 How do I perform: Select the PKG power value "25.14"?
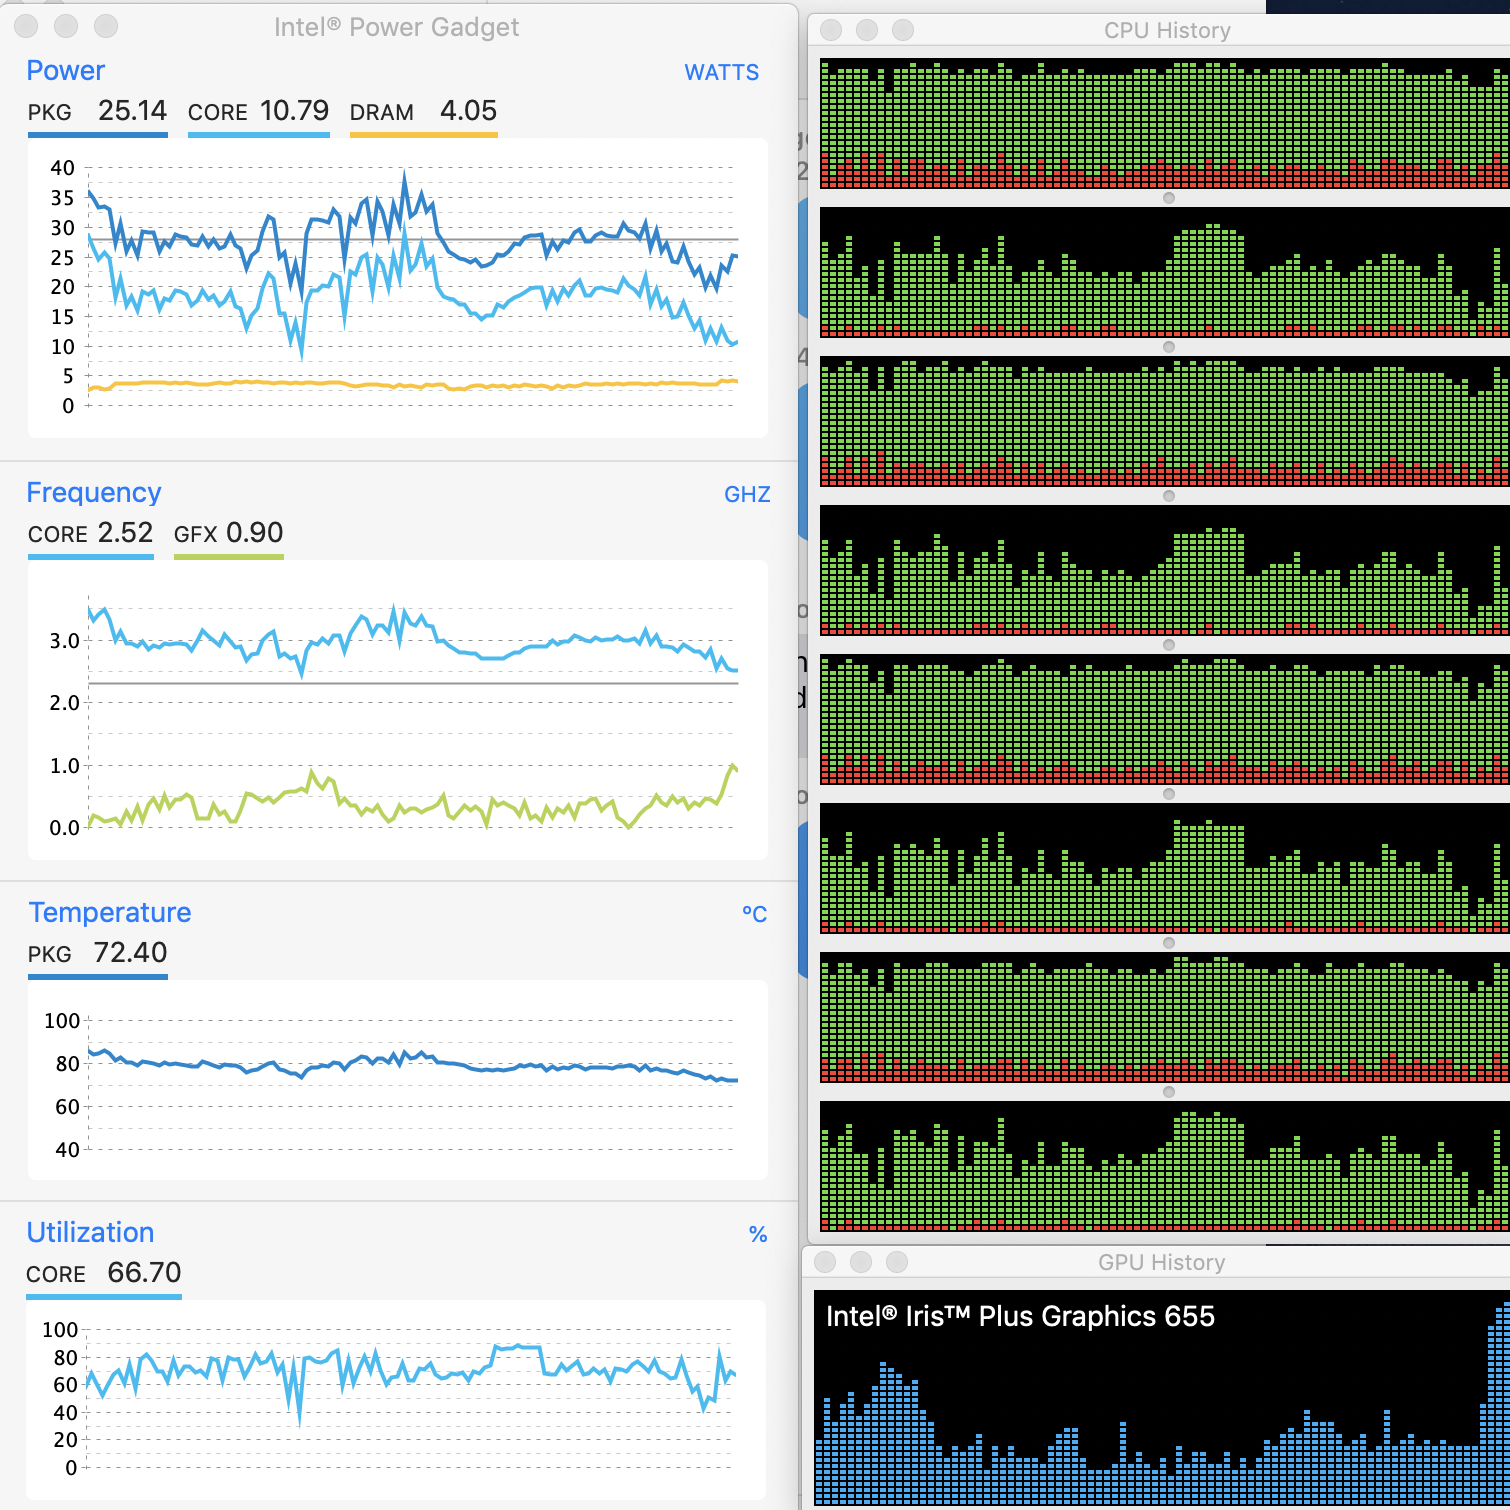pos(133,111)
